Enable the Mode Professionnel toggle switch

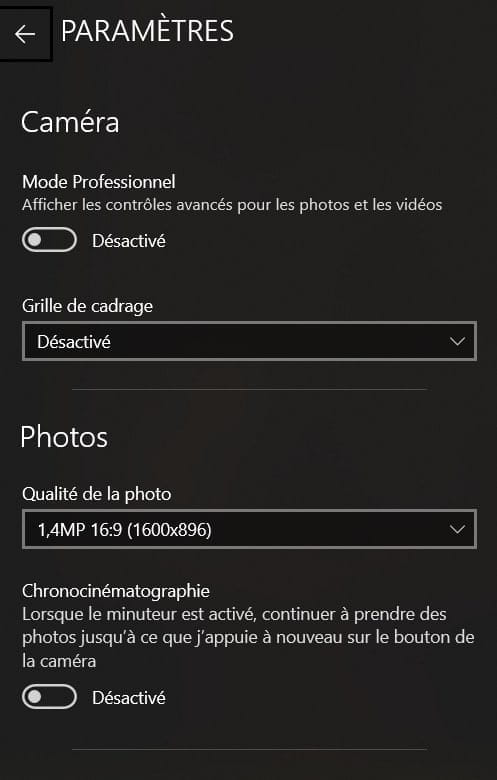(49, 240)
